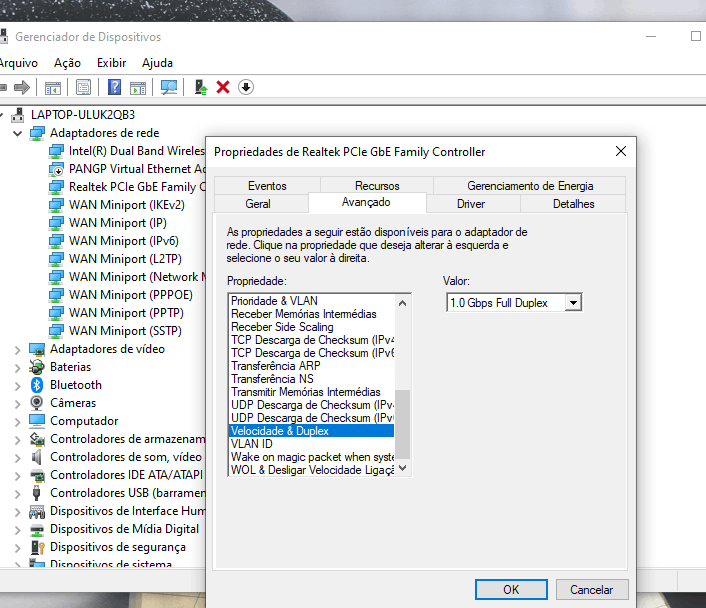Viewport: 706px width, 608px height.
Task: Expand the Dispositivos de segurança node
Action: click(x=18, y=548)
